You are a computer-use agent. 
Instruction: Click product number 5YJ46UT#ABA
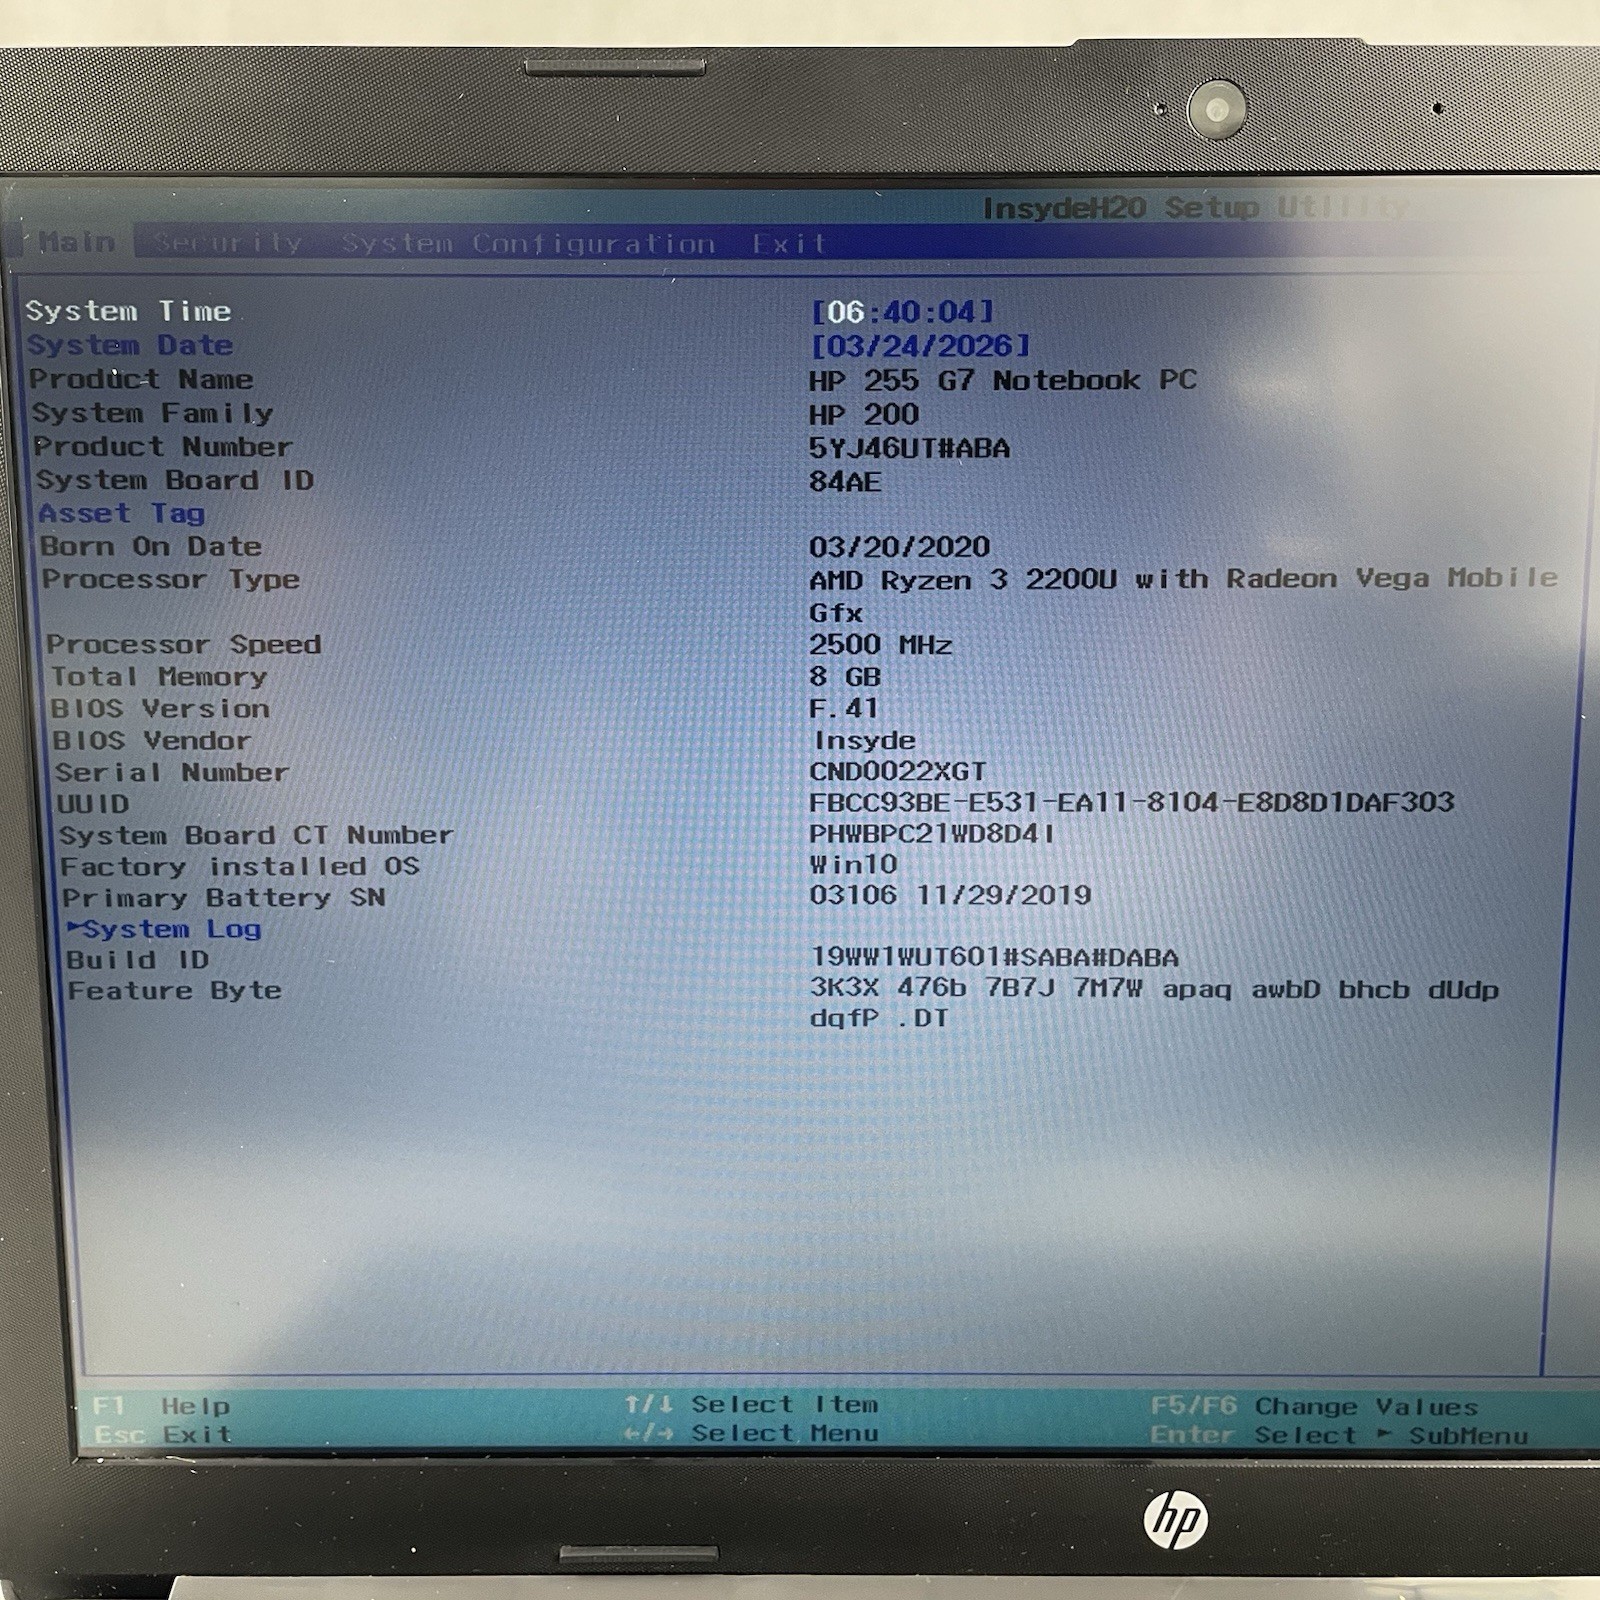pos(909,448)
